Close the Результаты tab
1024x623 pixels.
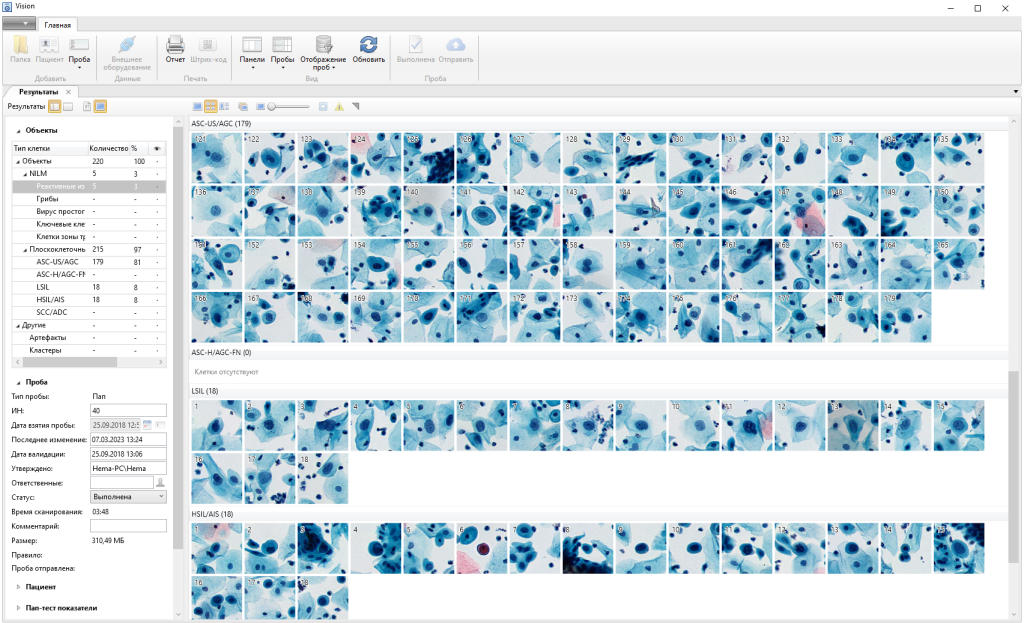tap(68, 92)
